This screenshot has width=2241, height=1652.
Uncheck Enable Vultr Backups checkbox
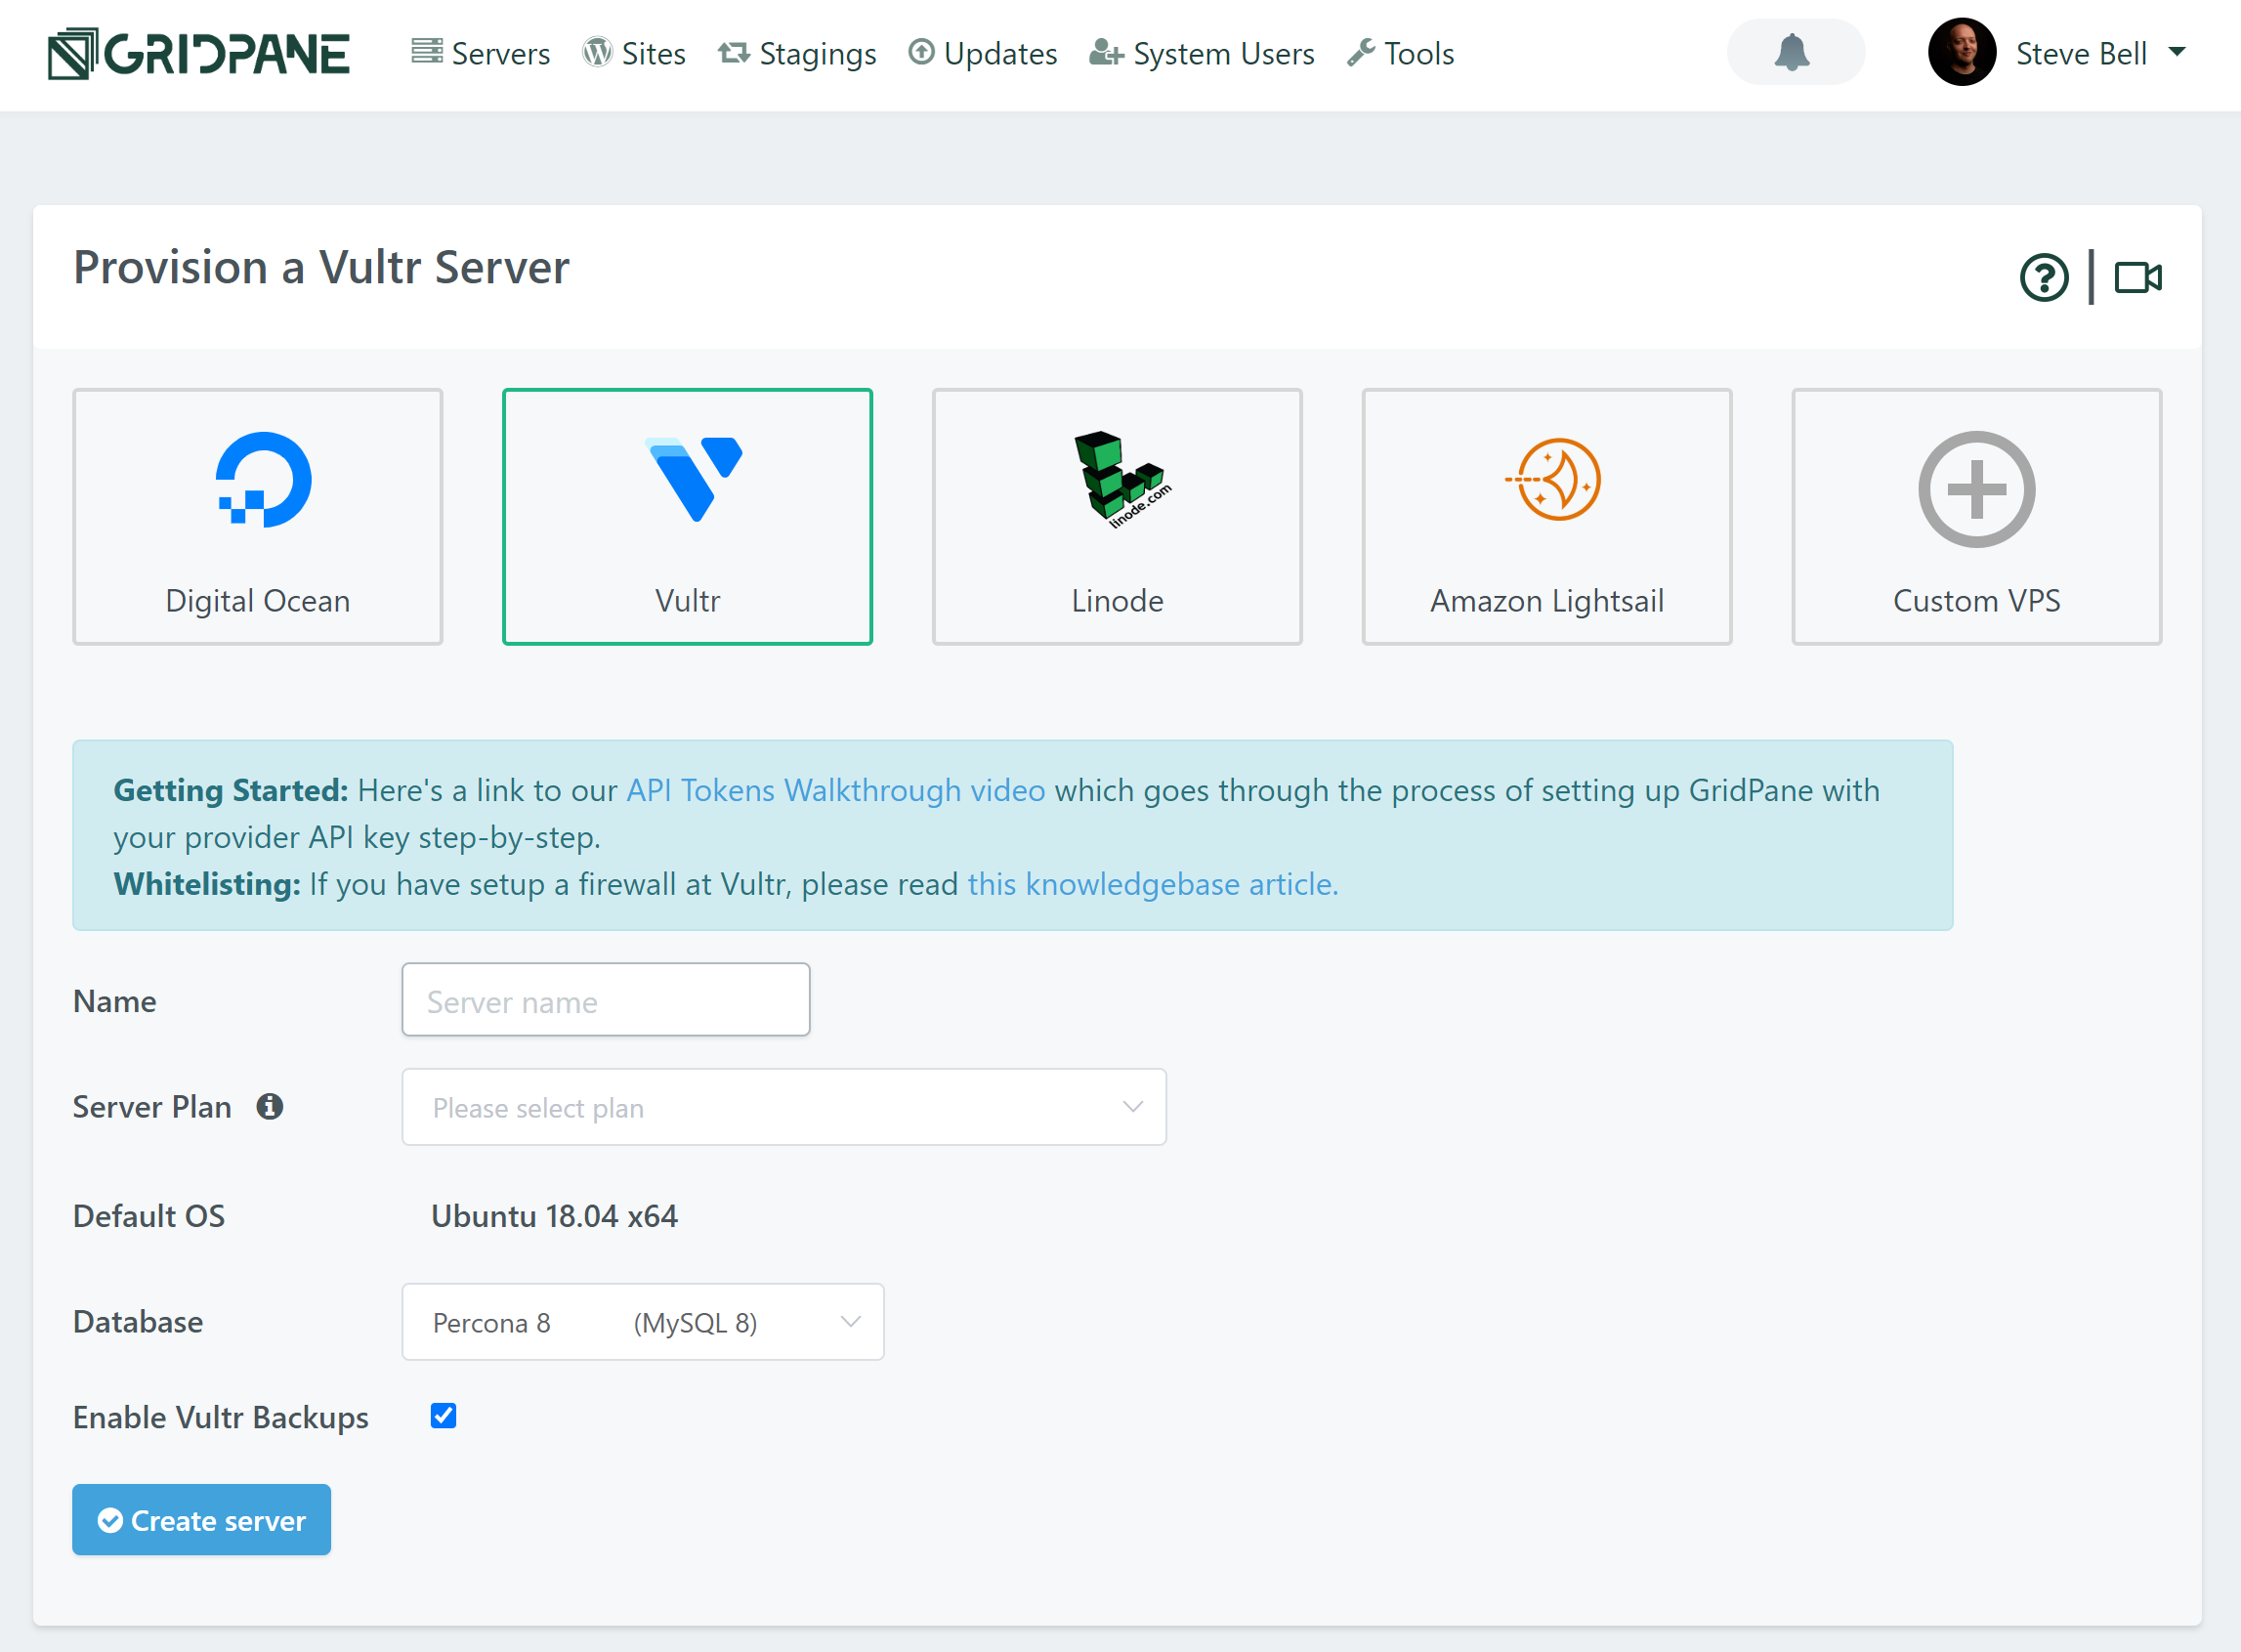point(443,1415)
